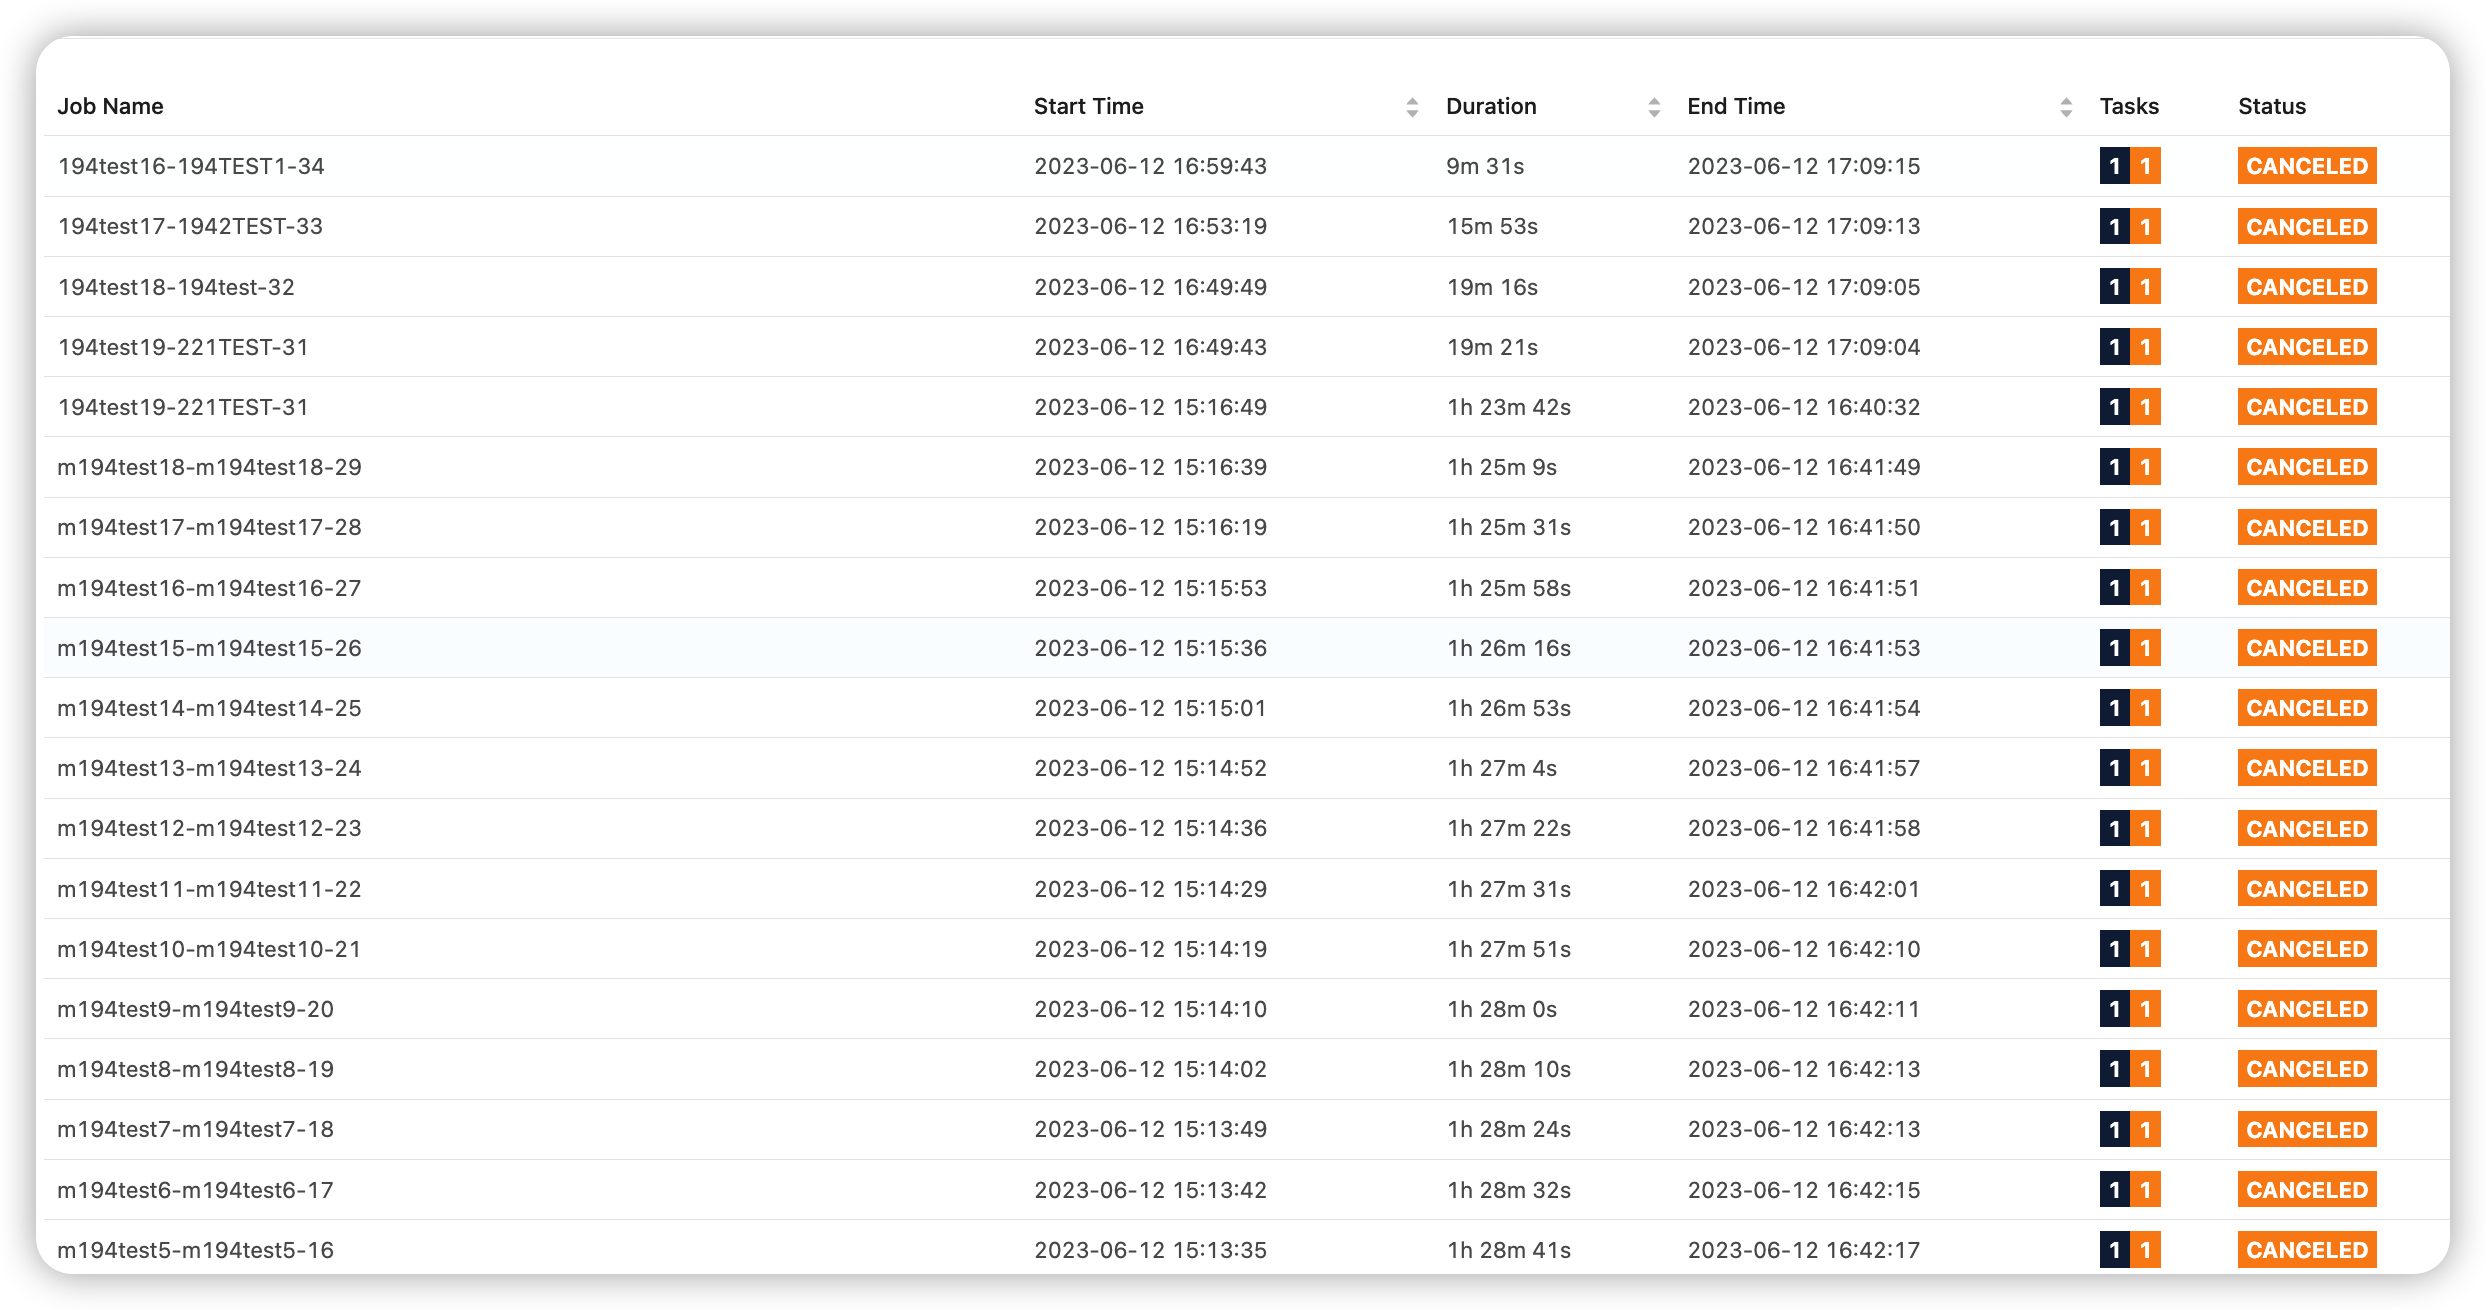Click duration cell 15m 53s
2486x1310 pixels.
1492,226
